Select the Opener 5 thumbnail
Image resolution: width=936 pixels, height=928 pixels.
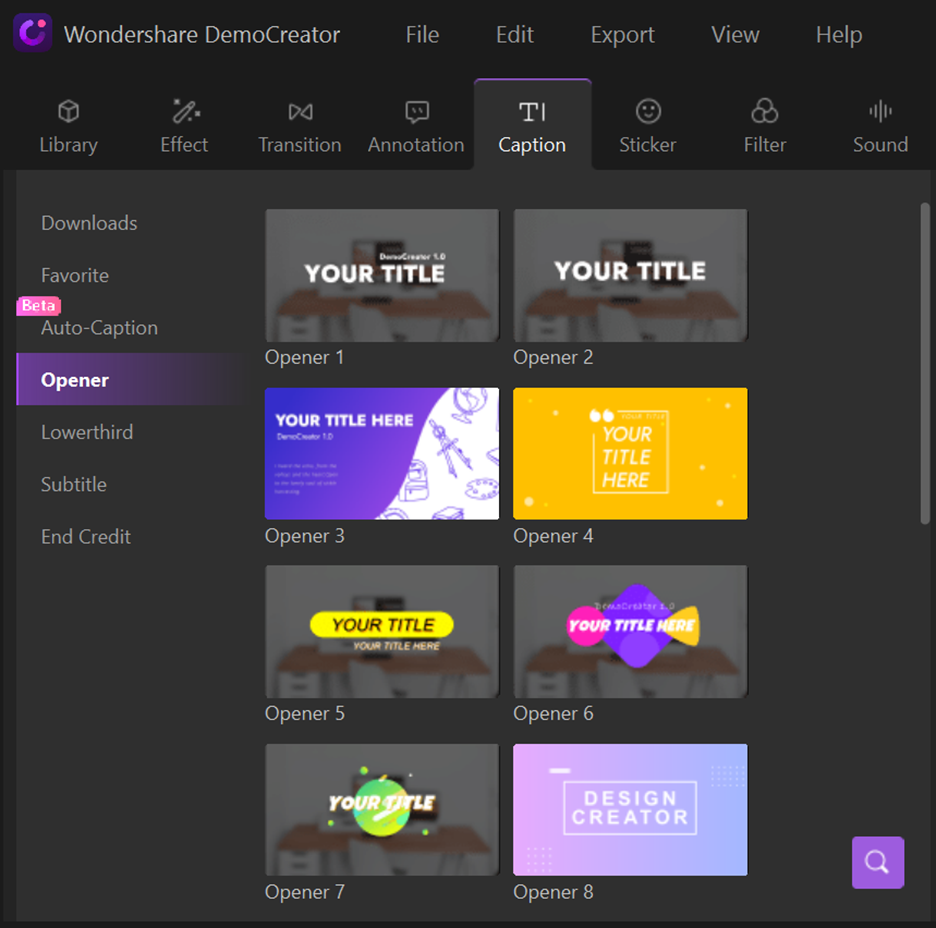pyautogui.click(x=382, y=631)
